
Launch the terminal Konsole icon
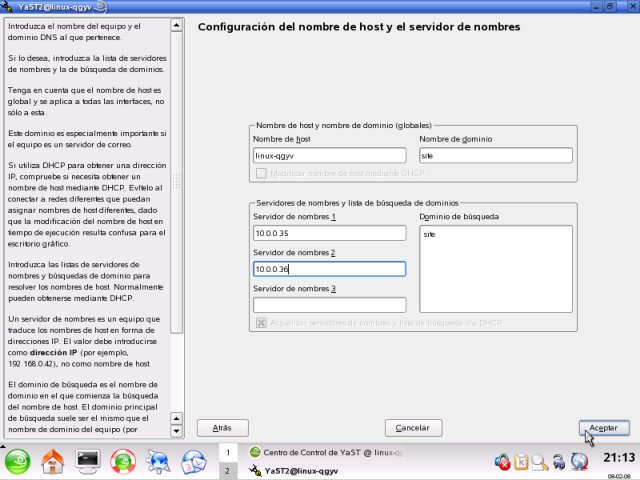coord(88,462)
